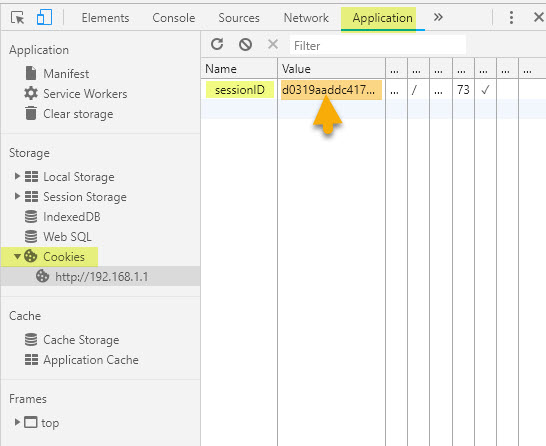546x446 pixels.
Task: Click the cookie size cell 73
Action: (463, 90)
